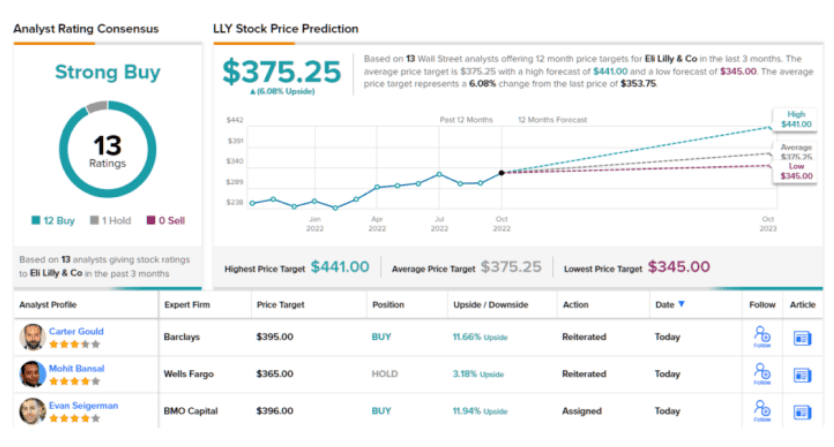Open Evan Seigerman analyst profile link
The height and width of the screenshot is (447, 834).
(84, 404)
